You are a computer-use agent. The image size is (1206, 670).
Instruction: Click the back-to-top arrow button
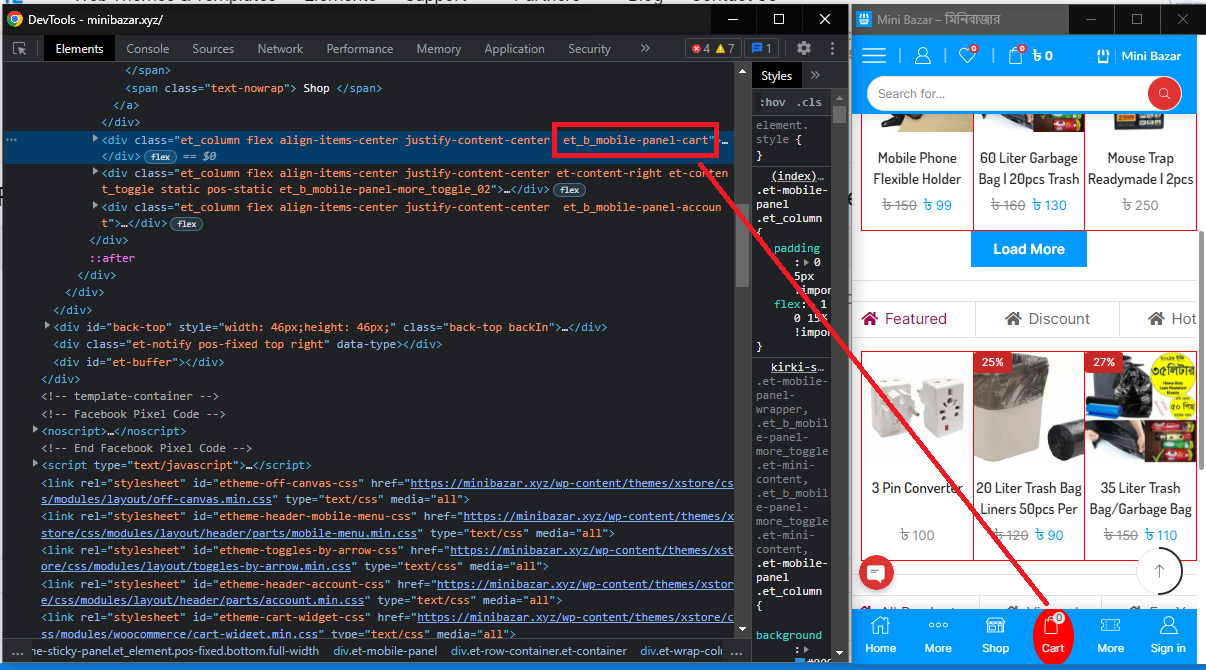coord(1160,571)
